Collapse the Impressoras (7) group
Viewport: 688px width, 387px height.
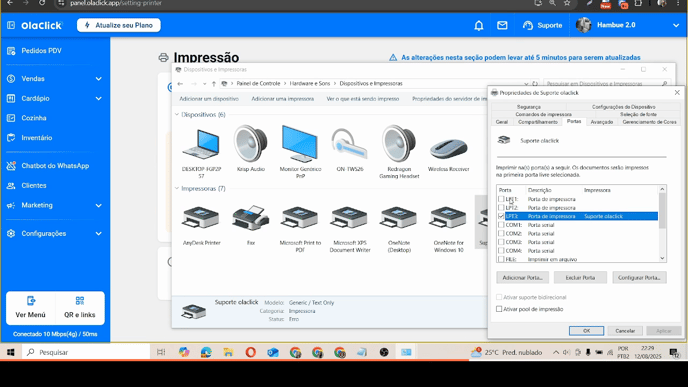[x=177, y=188]
